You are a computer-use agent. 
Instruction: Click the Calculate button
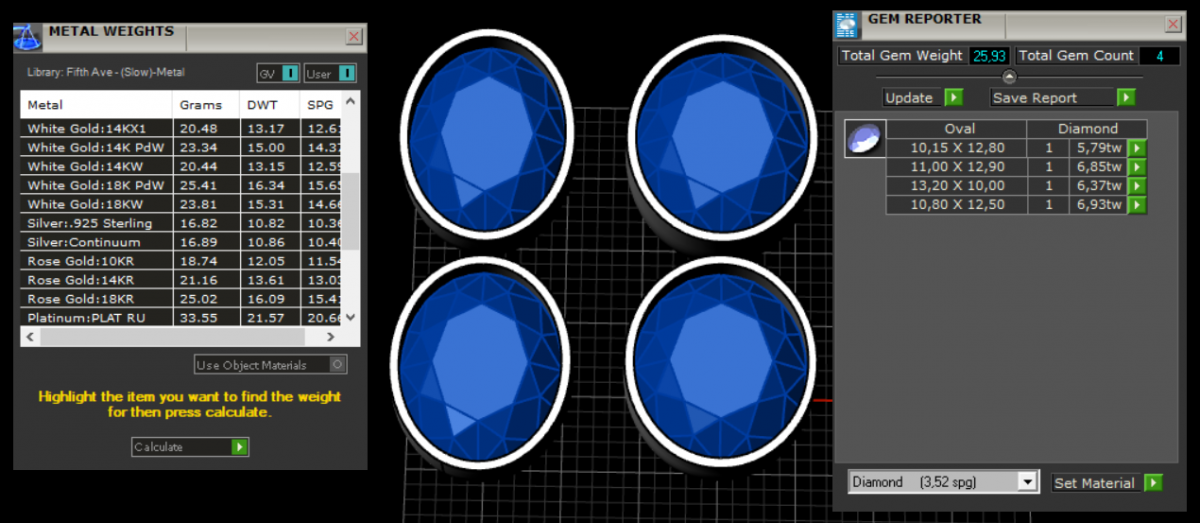(x=190, y=447)
